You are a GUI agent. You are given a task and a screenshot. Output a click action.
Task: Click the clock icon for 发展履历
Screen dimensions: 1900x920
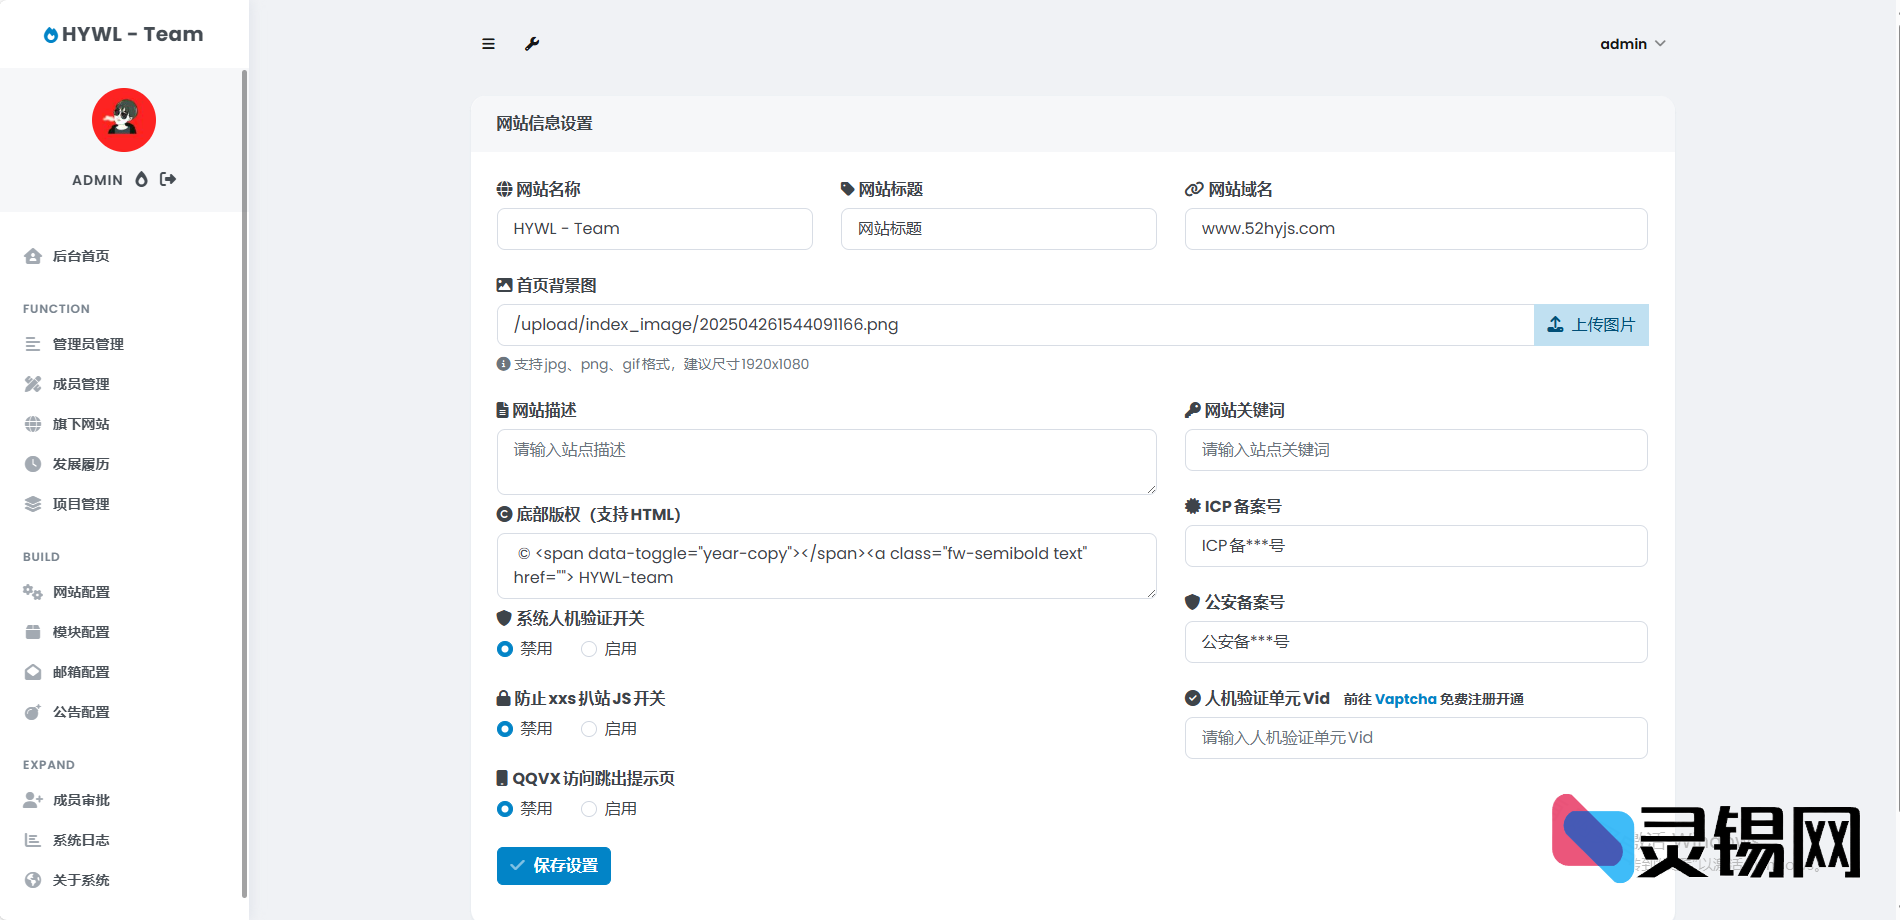[33, 464]
